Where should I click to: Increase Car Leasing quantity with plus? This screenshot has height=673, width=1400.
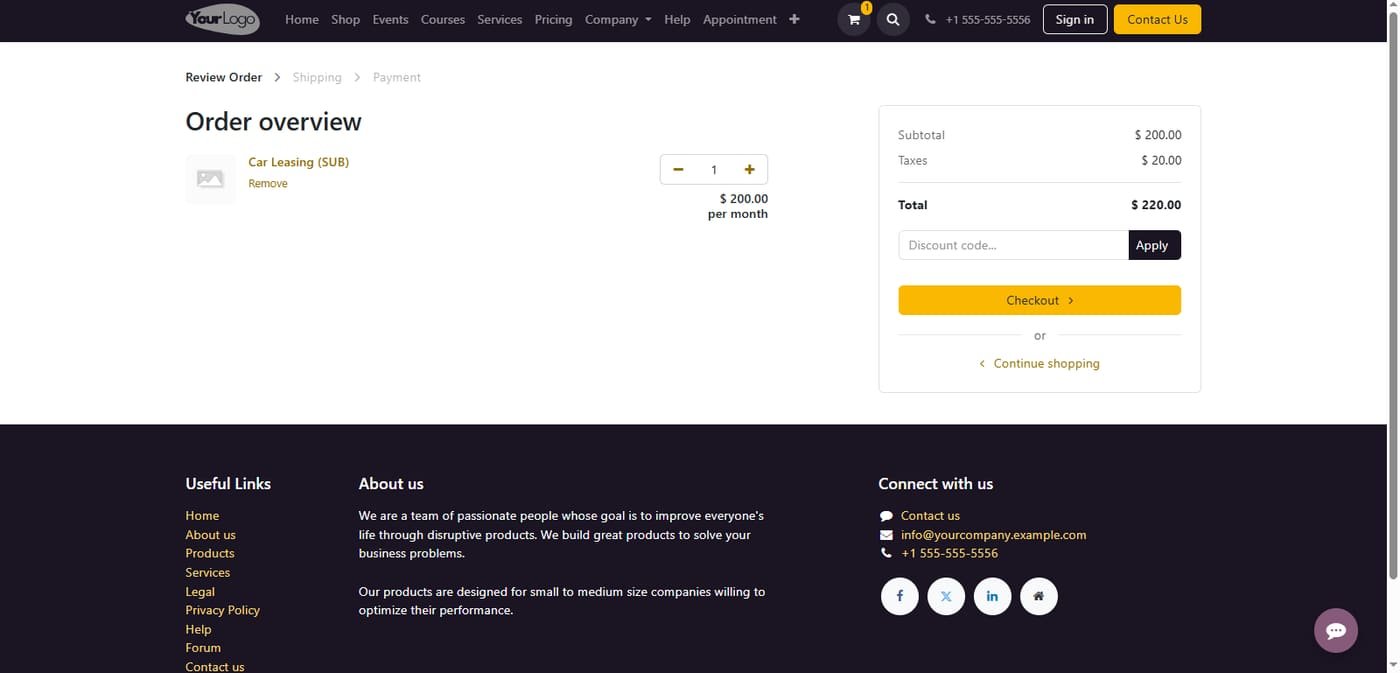pyautogui.click(x=749, y=169)
